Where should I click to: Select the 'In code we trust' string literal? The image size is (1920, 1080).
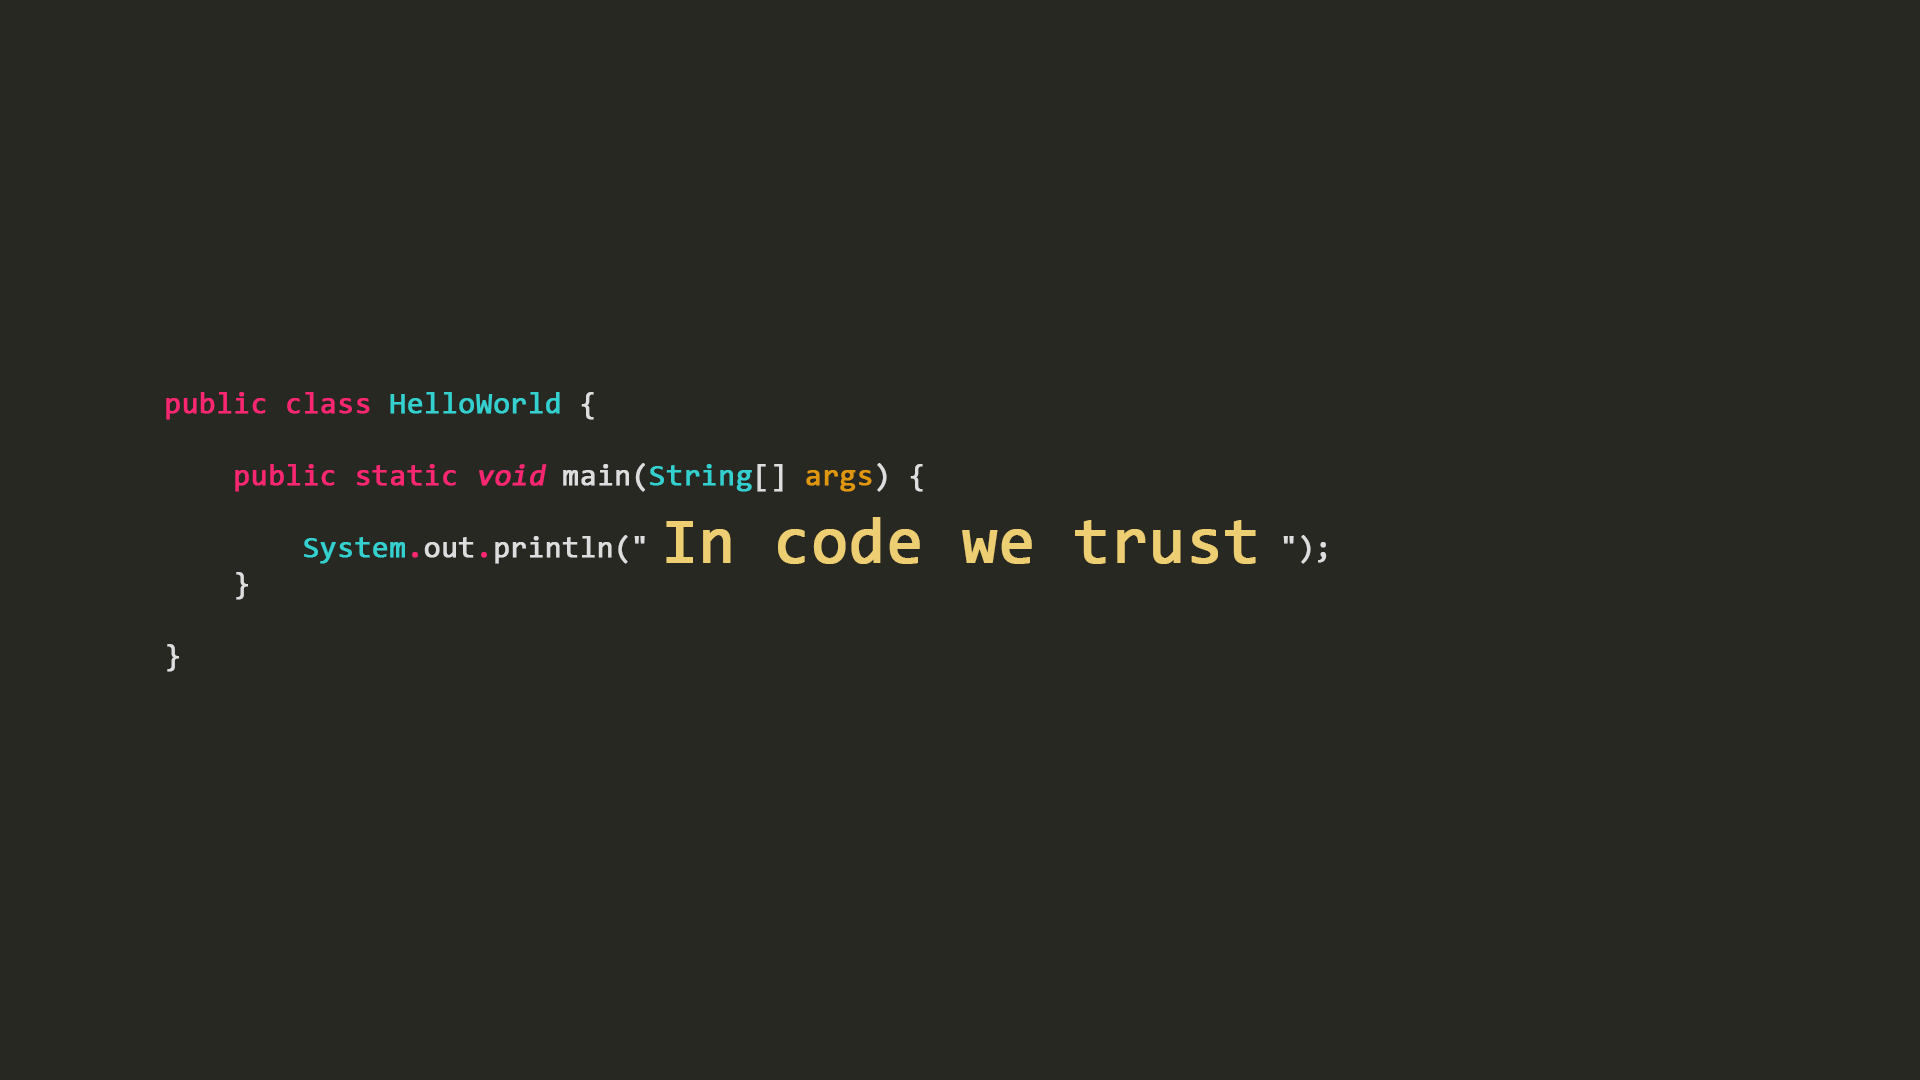pos(959,541)
